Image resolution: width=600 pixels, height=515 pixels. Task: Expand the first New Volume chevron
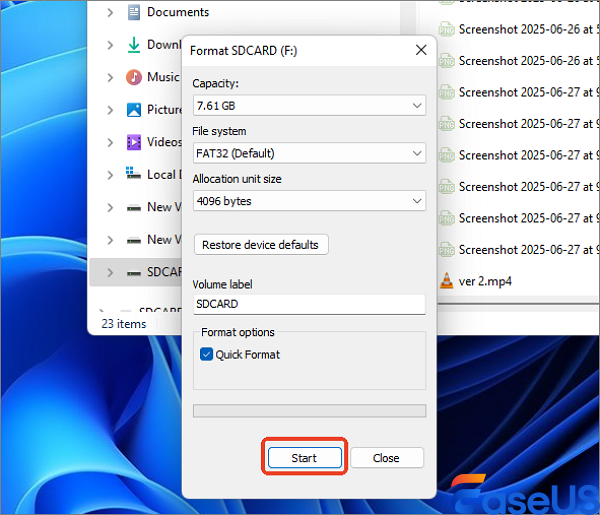(x=110, y=207)
